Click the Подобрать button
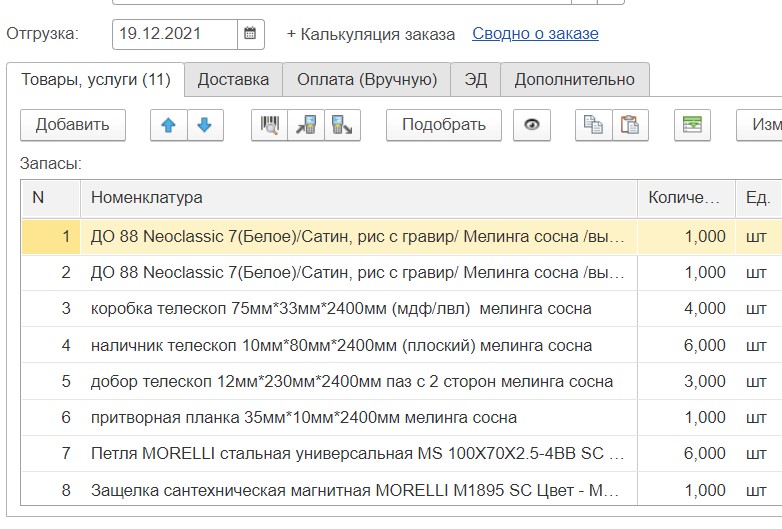The width and height of the screenshot is (782, 529). point(444,125)
